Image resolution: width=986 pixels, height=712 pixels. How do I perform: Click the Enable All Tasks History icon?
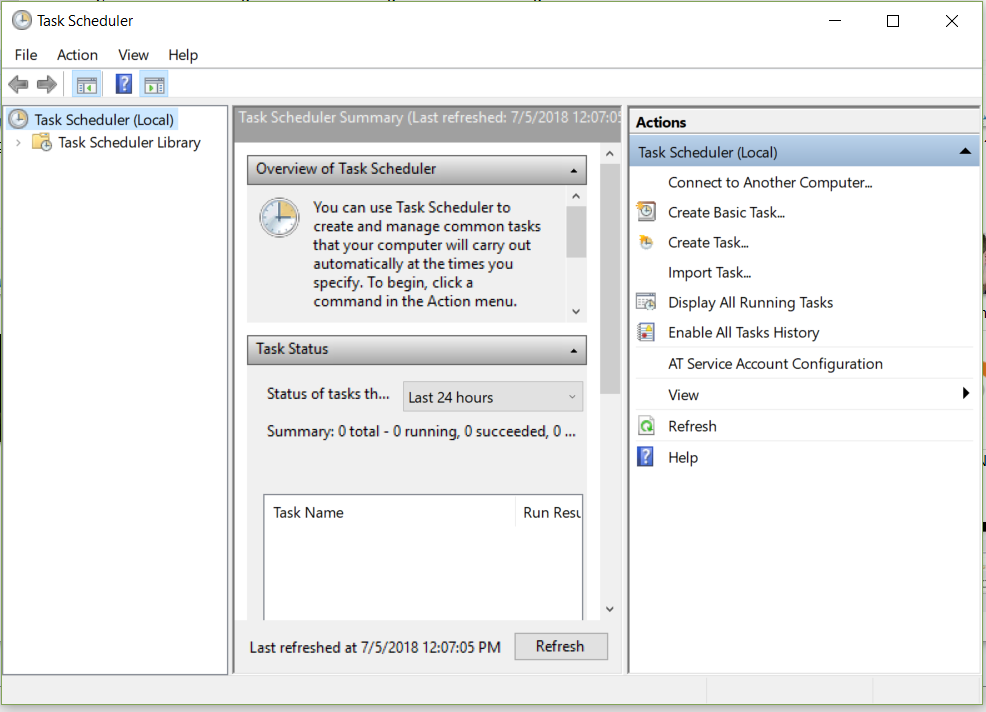(x=646, y=332)
